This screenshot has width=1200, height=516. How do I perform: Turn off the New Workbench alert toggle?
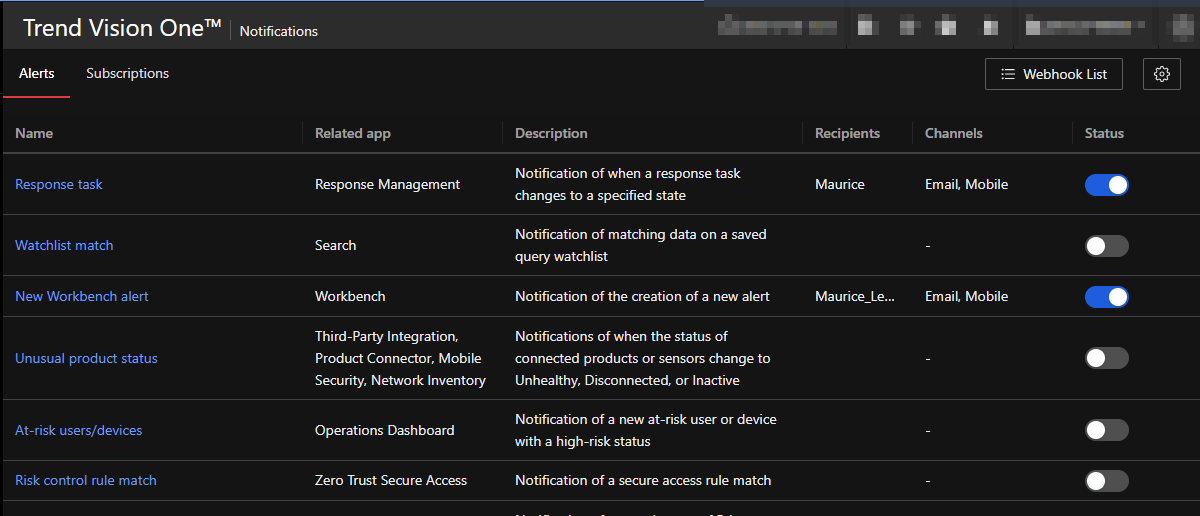1106,297
